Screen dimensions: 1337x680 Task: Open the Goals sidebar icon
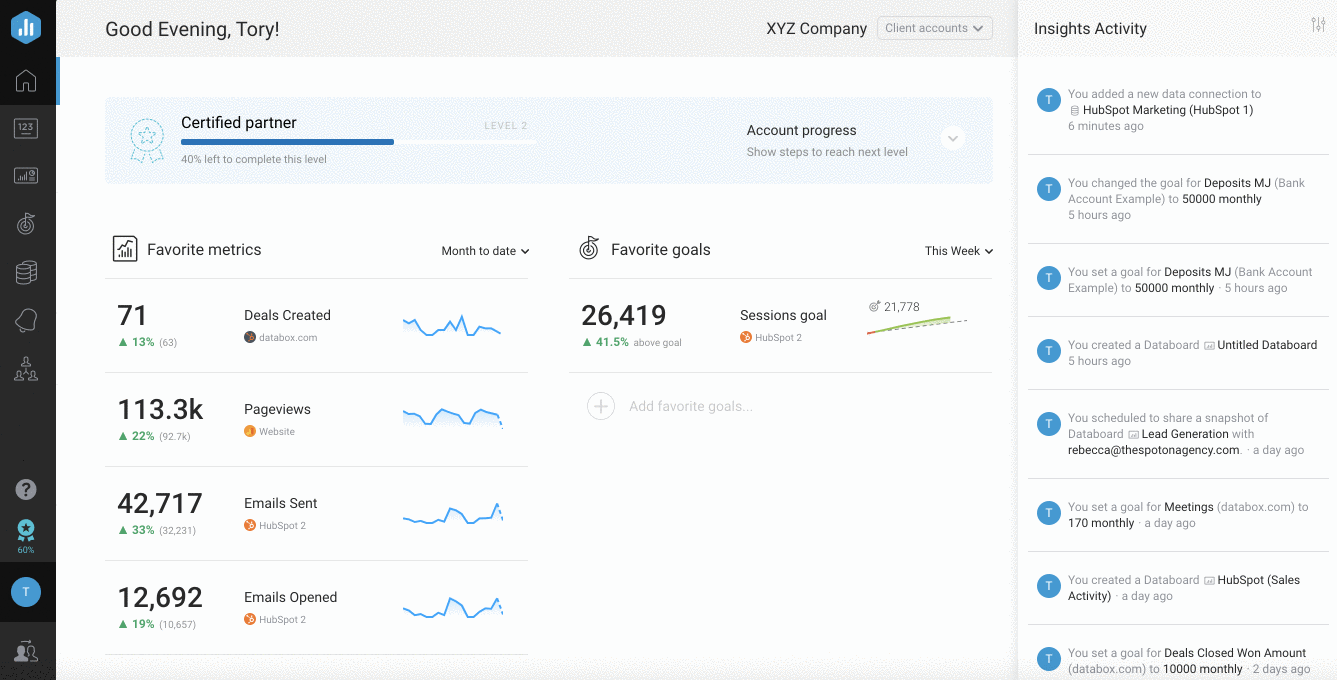pos(27,224)
